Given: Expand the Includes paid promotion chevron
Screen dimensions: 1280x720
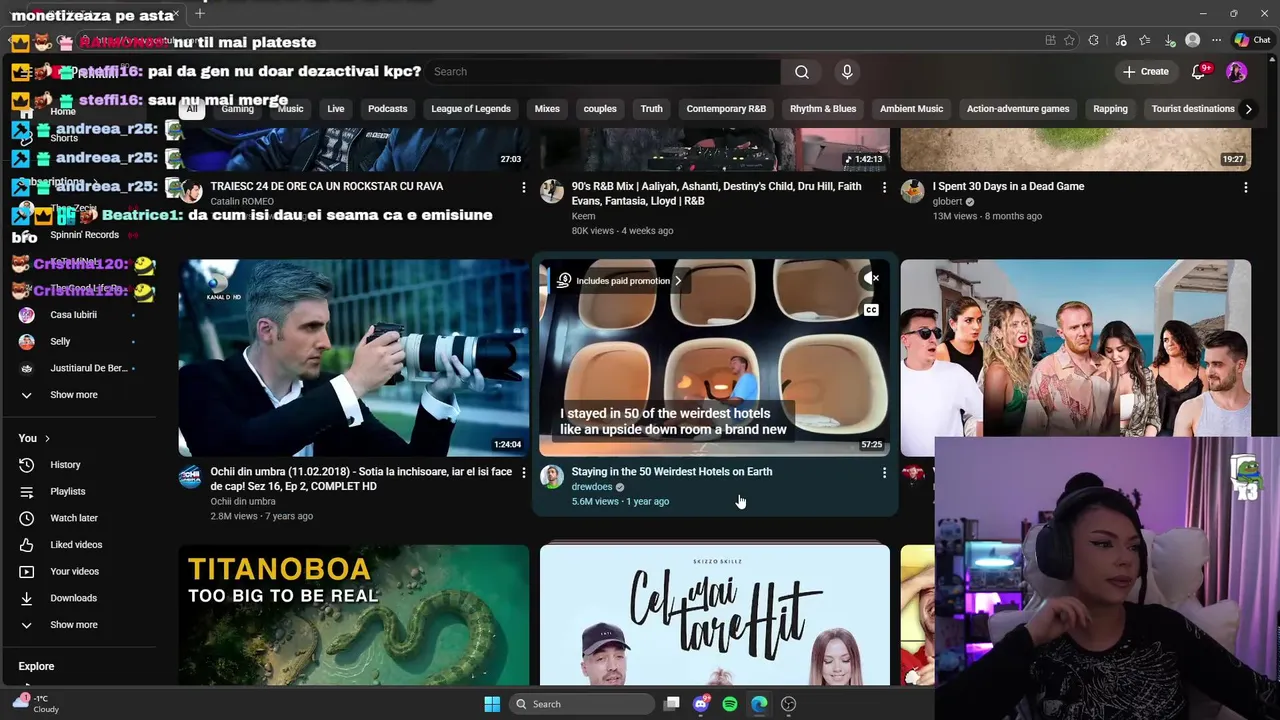Looking at the screenshot, I should tap(678, 281).
